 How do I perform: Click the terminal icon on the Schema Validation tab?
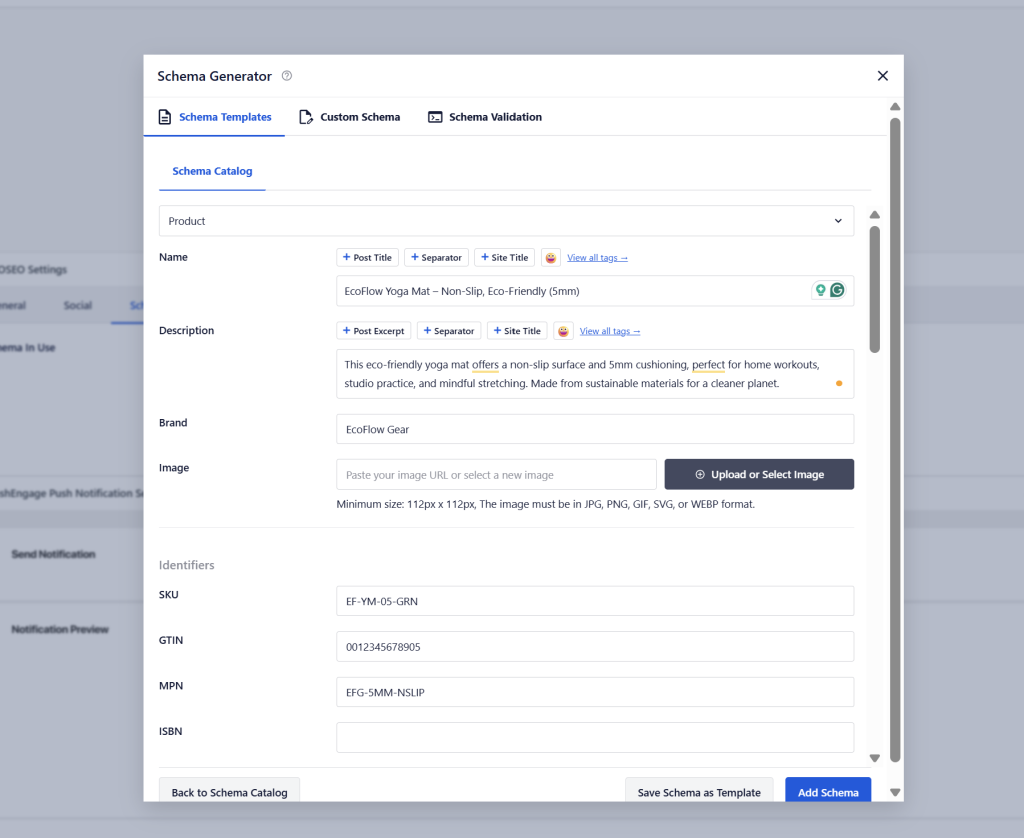coord(435,116)
